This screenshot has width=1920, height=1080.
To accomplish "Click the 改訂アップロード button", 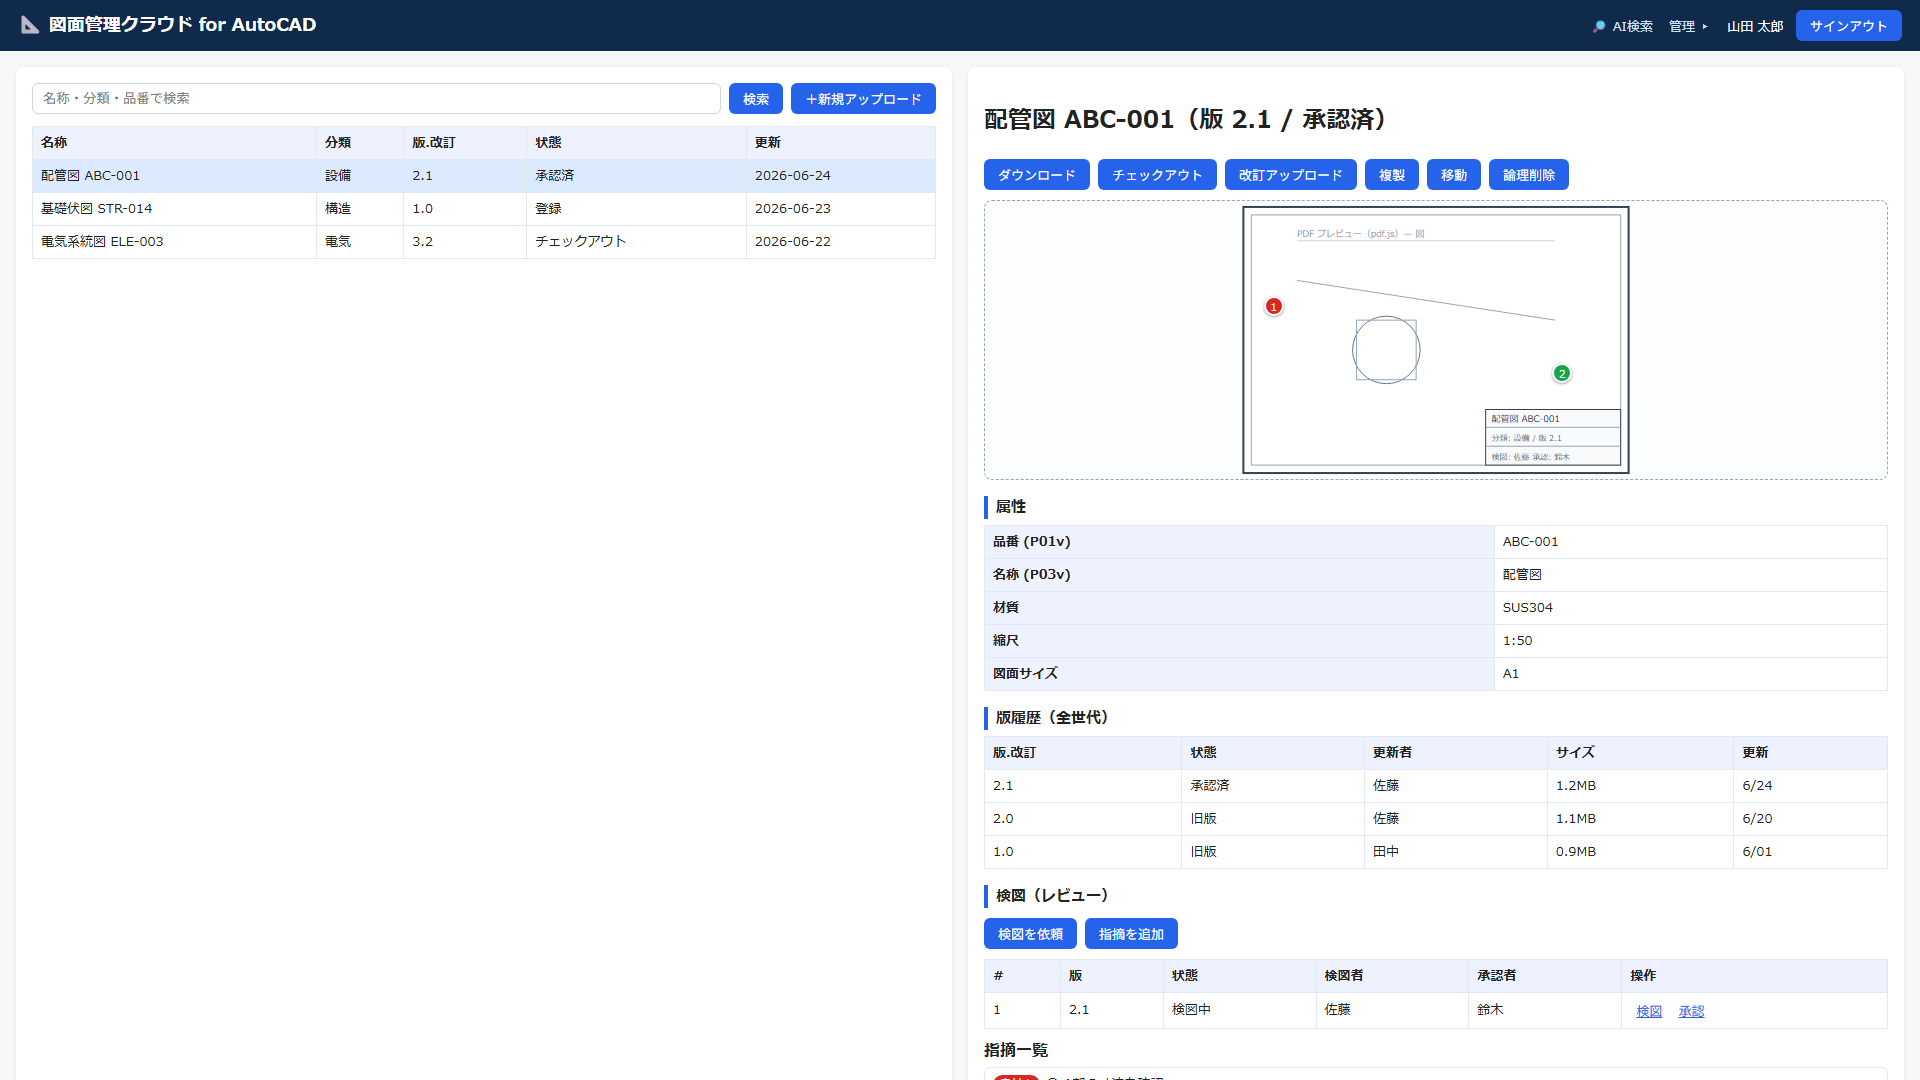I will click(1290, 175).
